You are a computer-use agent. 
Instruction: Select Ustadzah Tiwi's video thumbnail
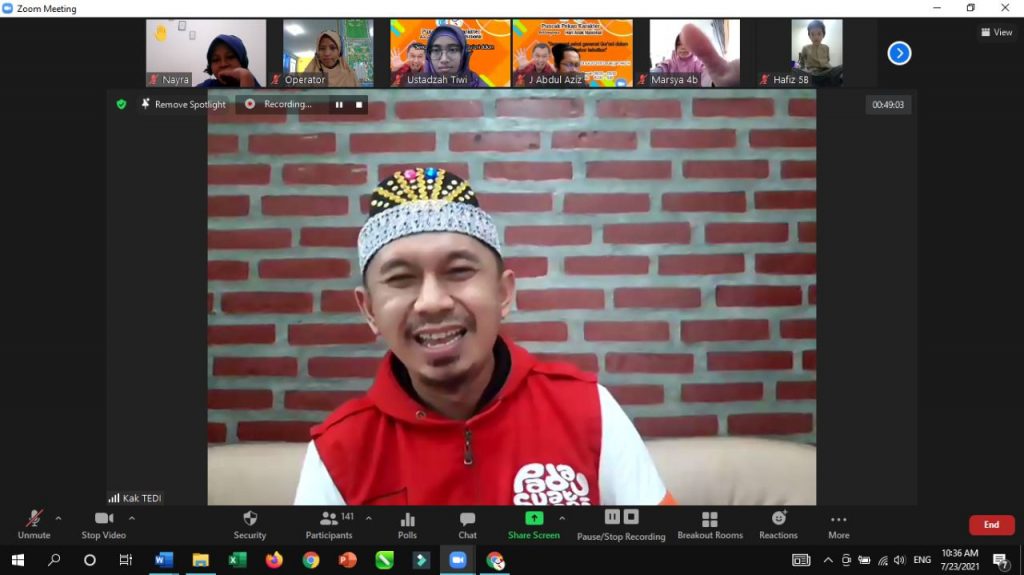click(x=450, y=52)
